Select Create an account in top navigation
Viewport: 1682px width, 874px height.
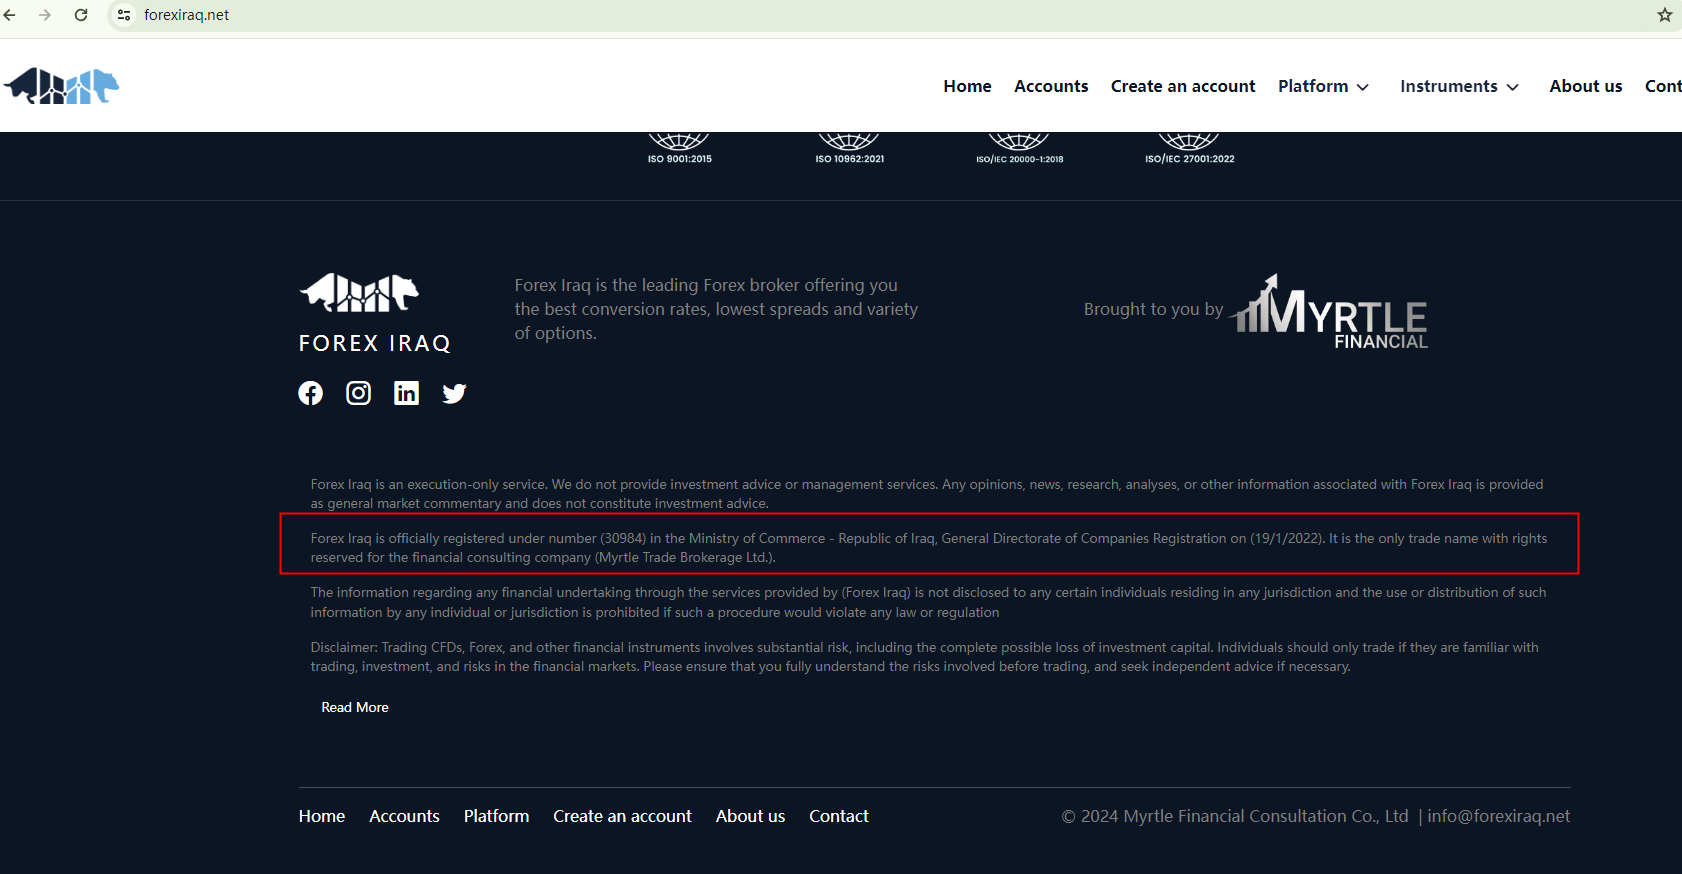point(1183,86)
